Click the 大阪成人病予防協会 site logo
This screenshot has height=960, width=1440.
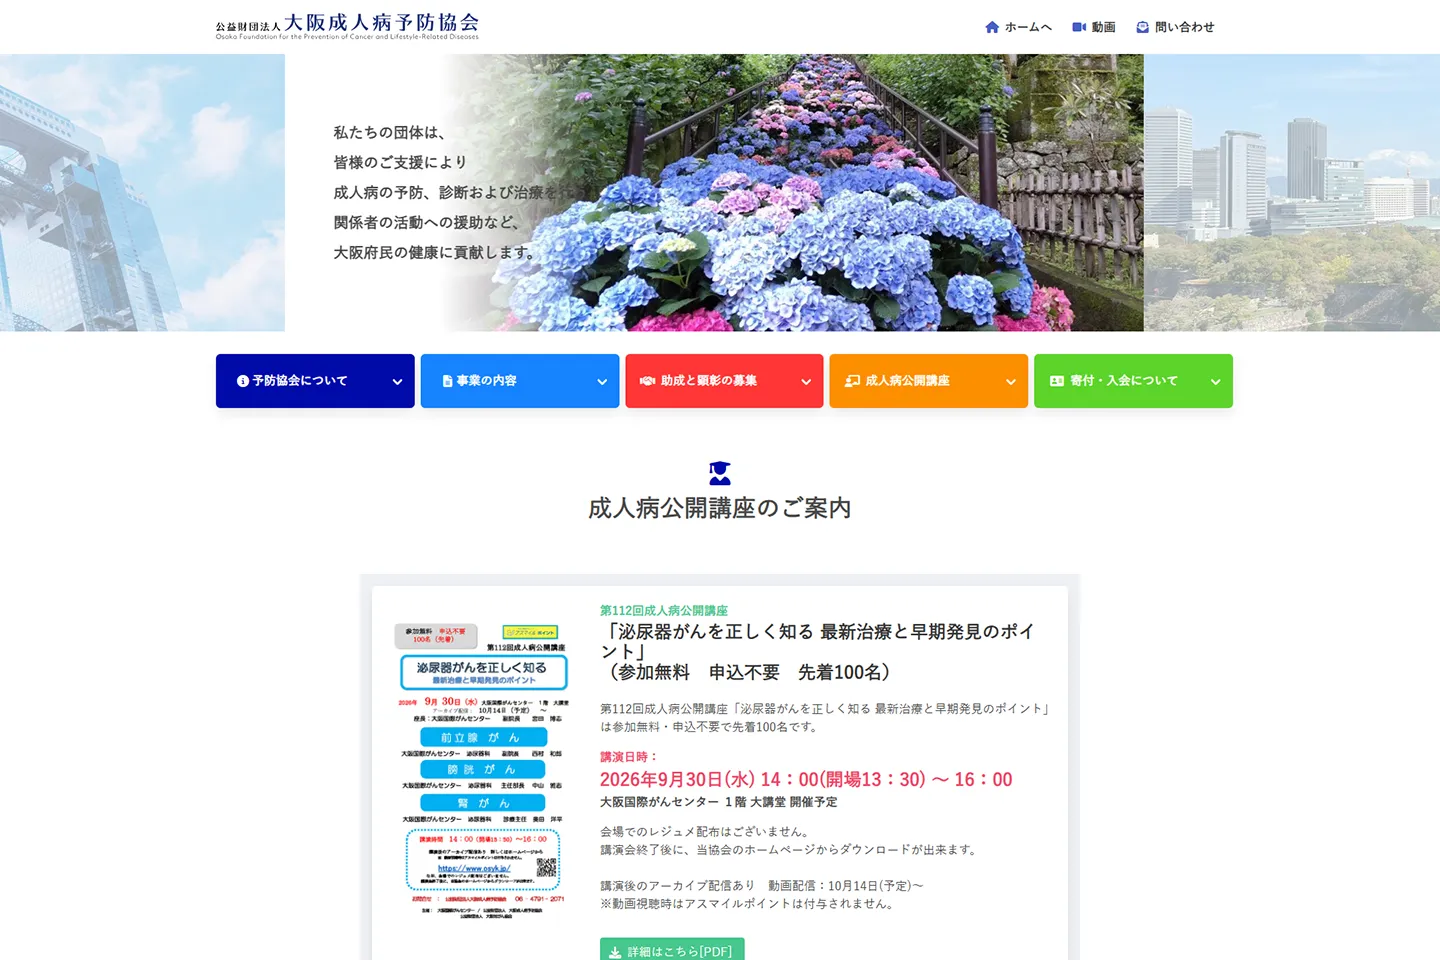[347, 26]
